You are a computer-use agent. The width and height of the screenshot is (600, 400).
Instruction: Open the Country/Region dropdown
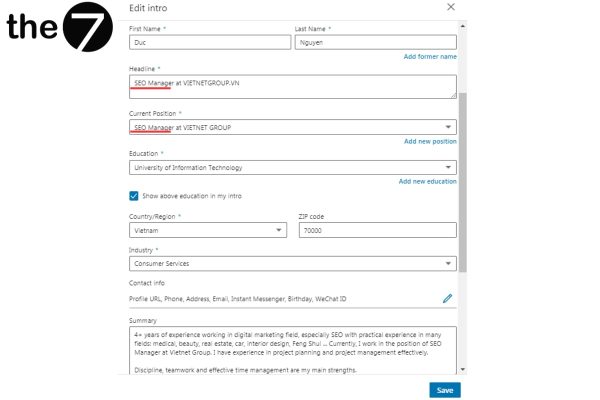tap(207, 230)
